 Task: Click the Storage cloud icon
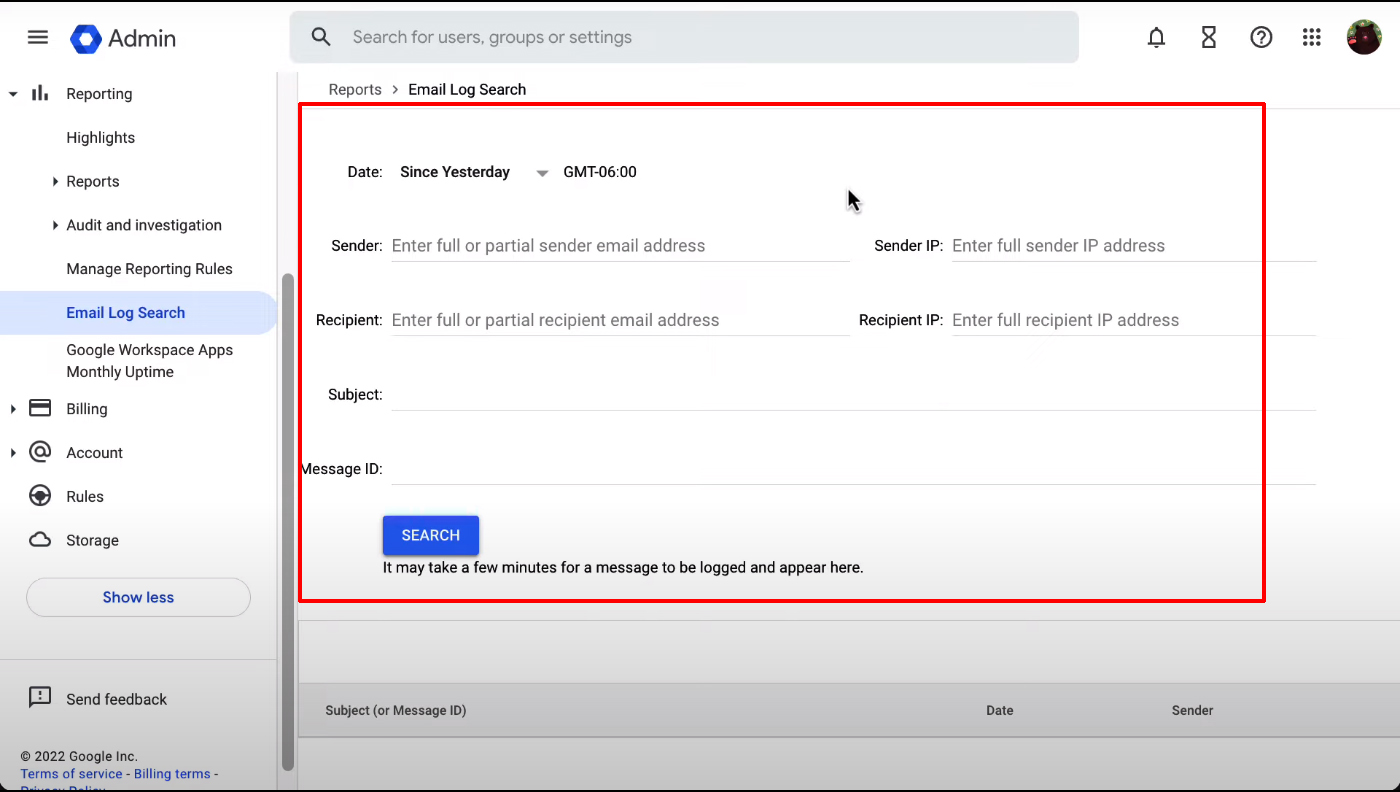(39, 540)
